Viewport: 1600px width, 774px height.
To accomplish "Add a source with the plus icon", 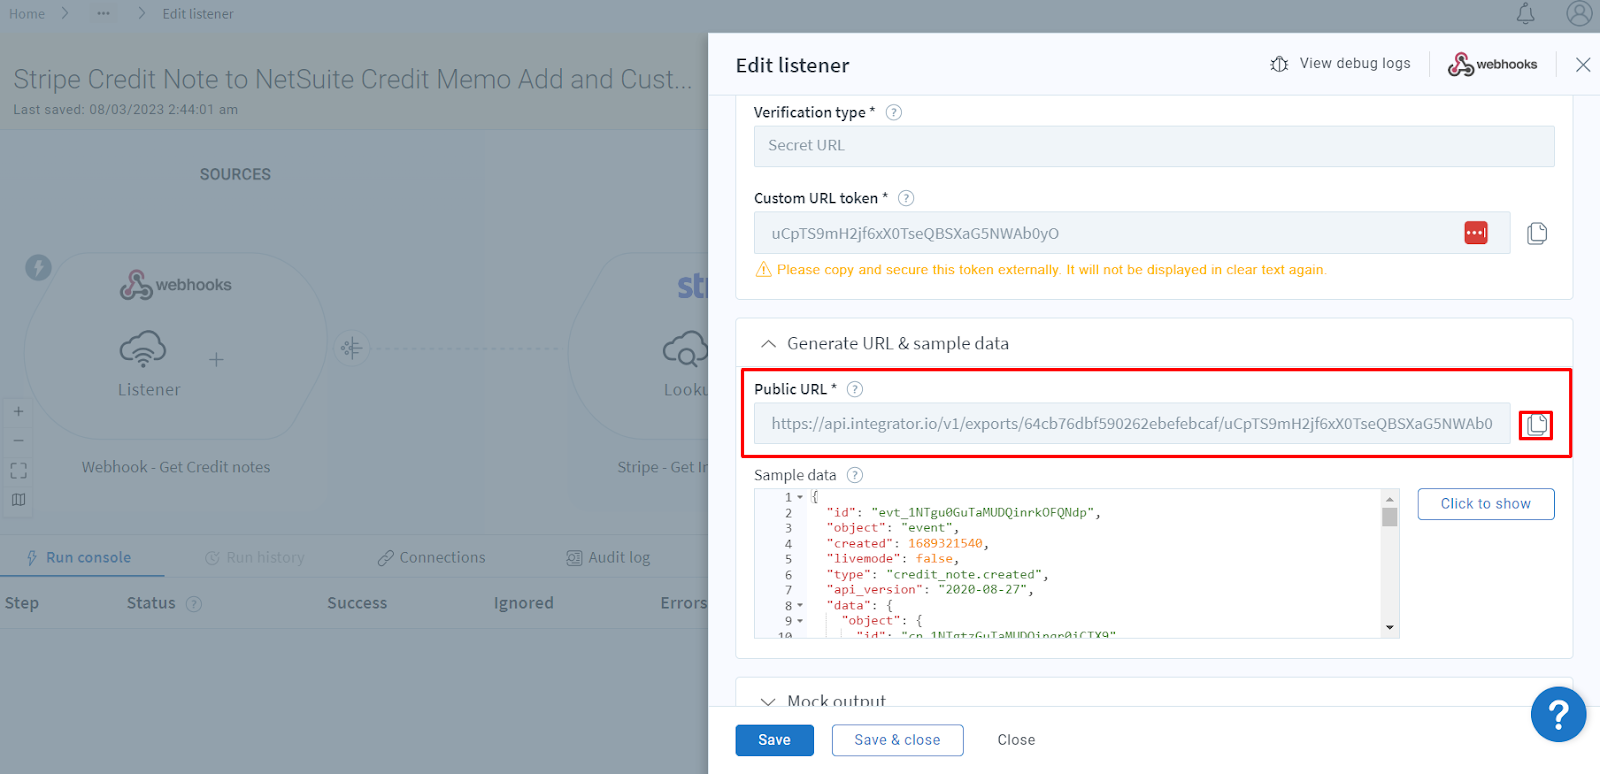I will point(216,359).
